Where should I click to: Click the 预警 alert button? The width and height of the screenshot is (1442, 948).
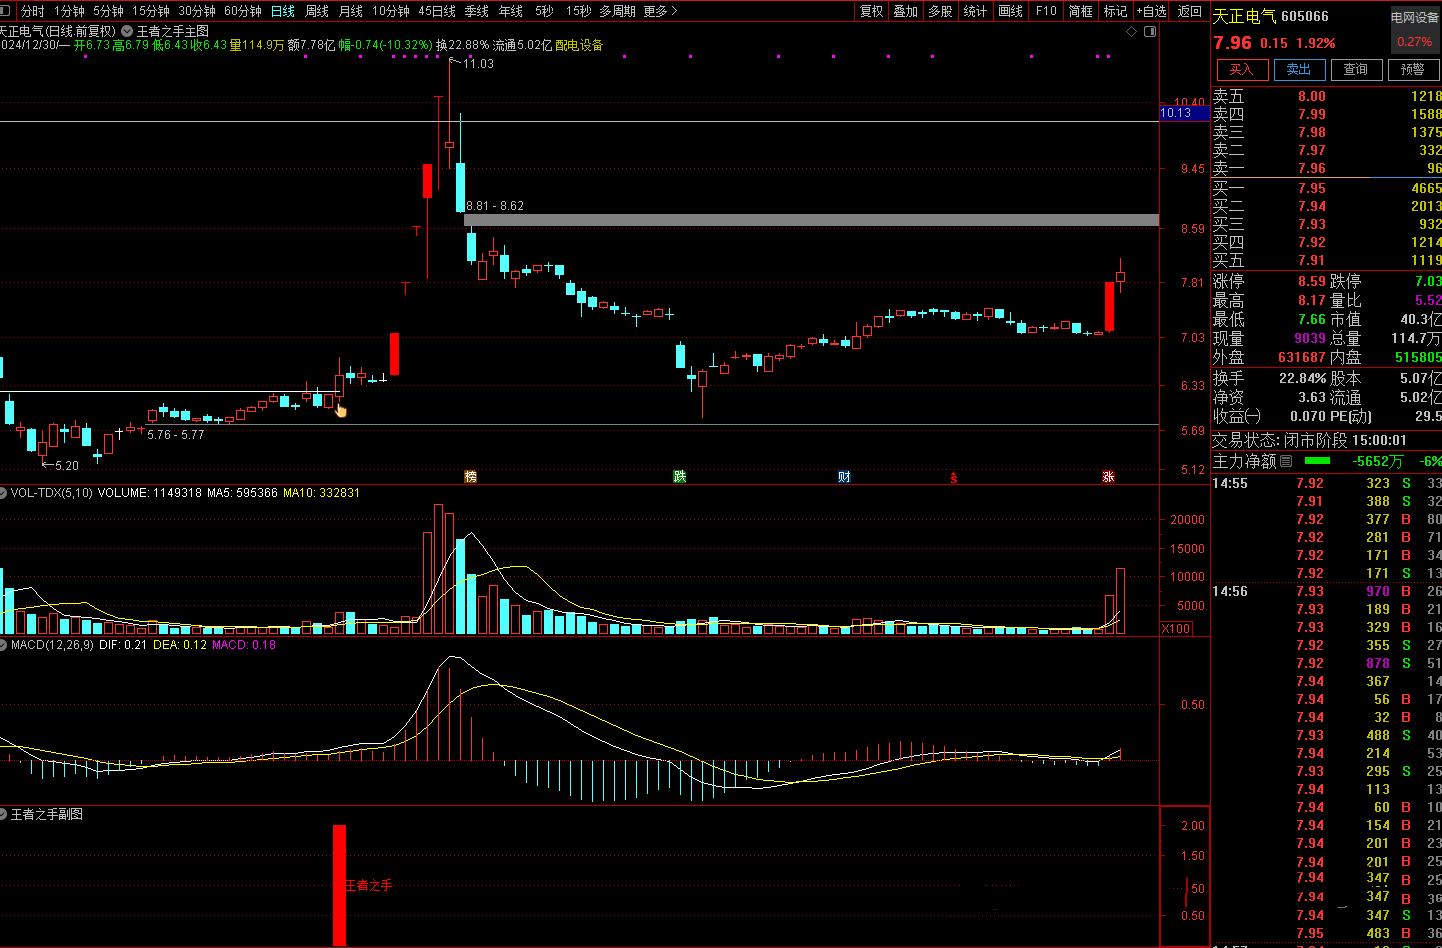point(1412,69)
